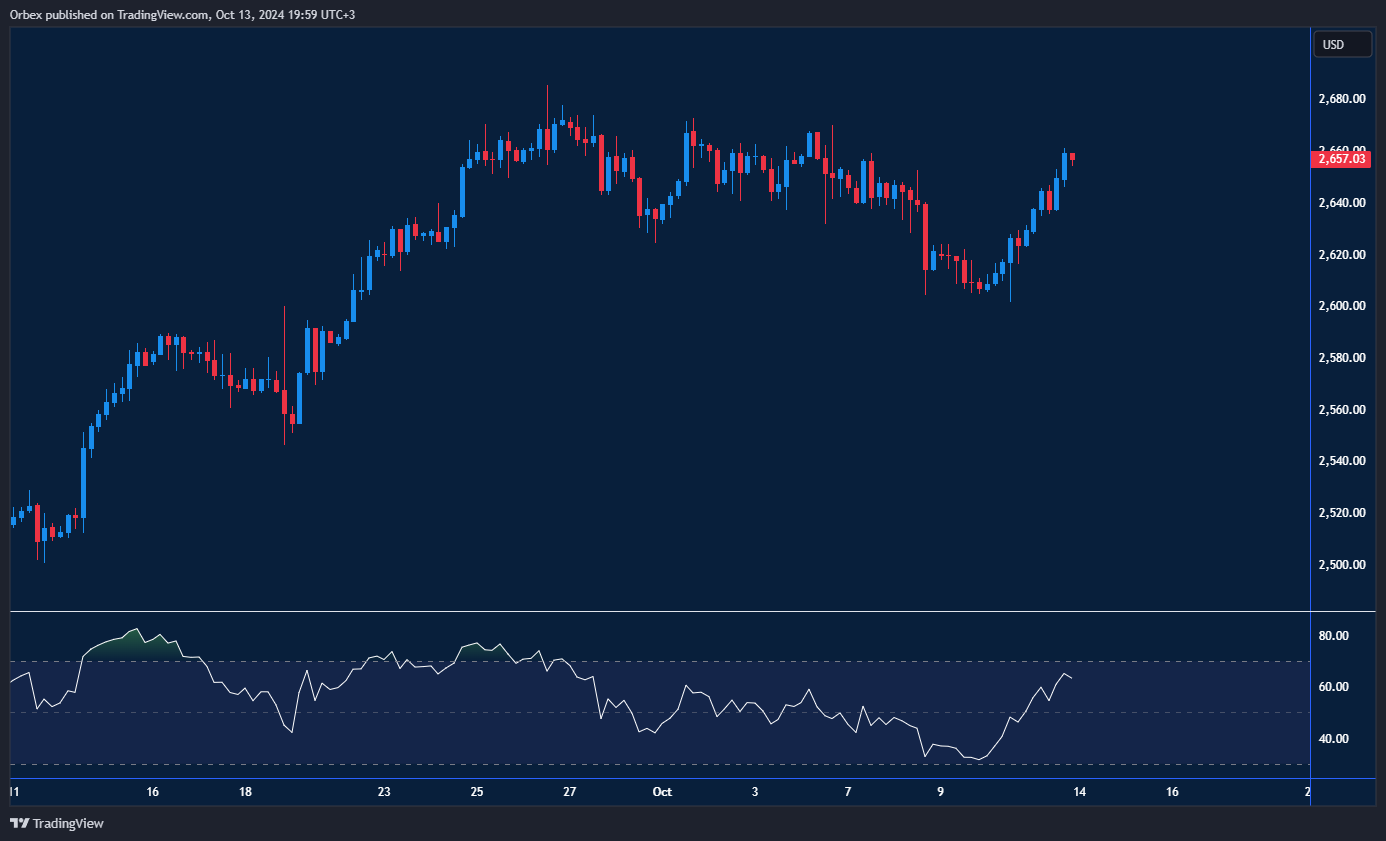Screen dimensions: 1386x841
Task: Select the Oct marker on time axis
Action: coord(661,792)
